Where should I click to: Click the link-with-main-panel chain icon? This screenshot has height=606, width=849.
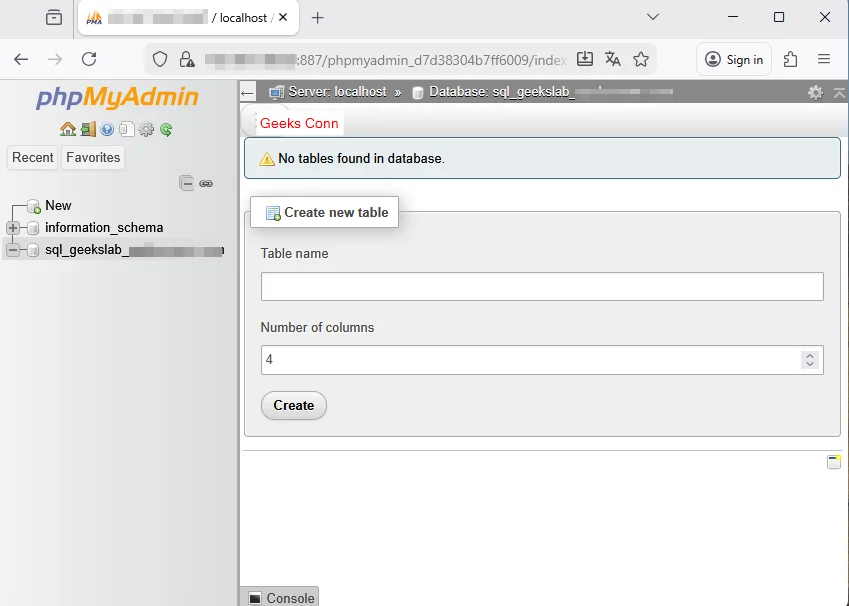coord(206,184)
